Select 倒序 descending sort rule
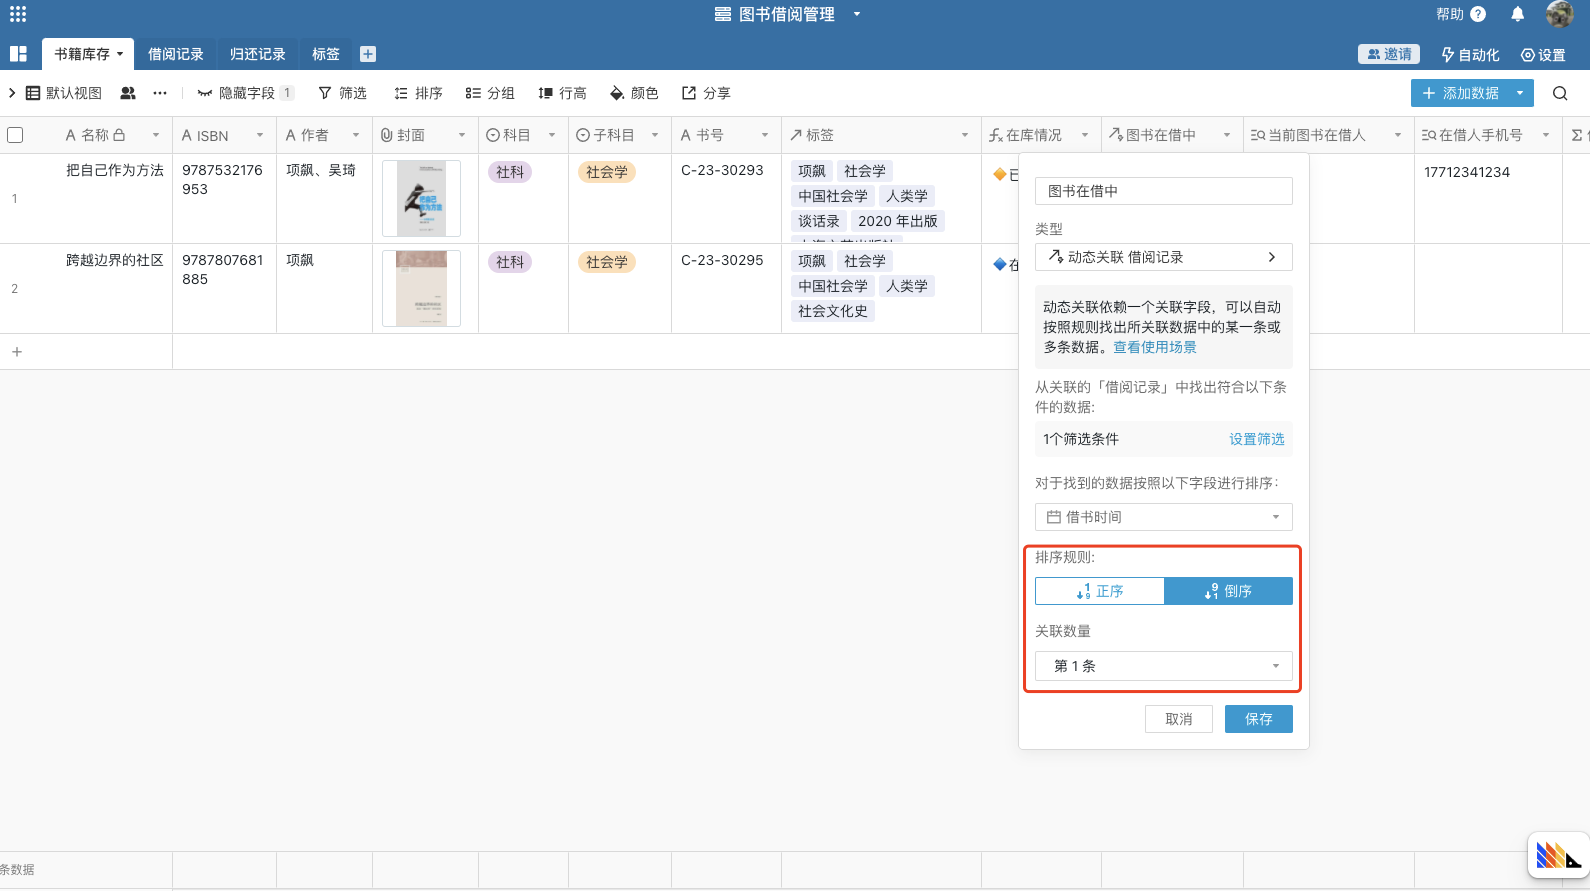The image size is (1590, 891). pos(1229,591)
